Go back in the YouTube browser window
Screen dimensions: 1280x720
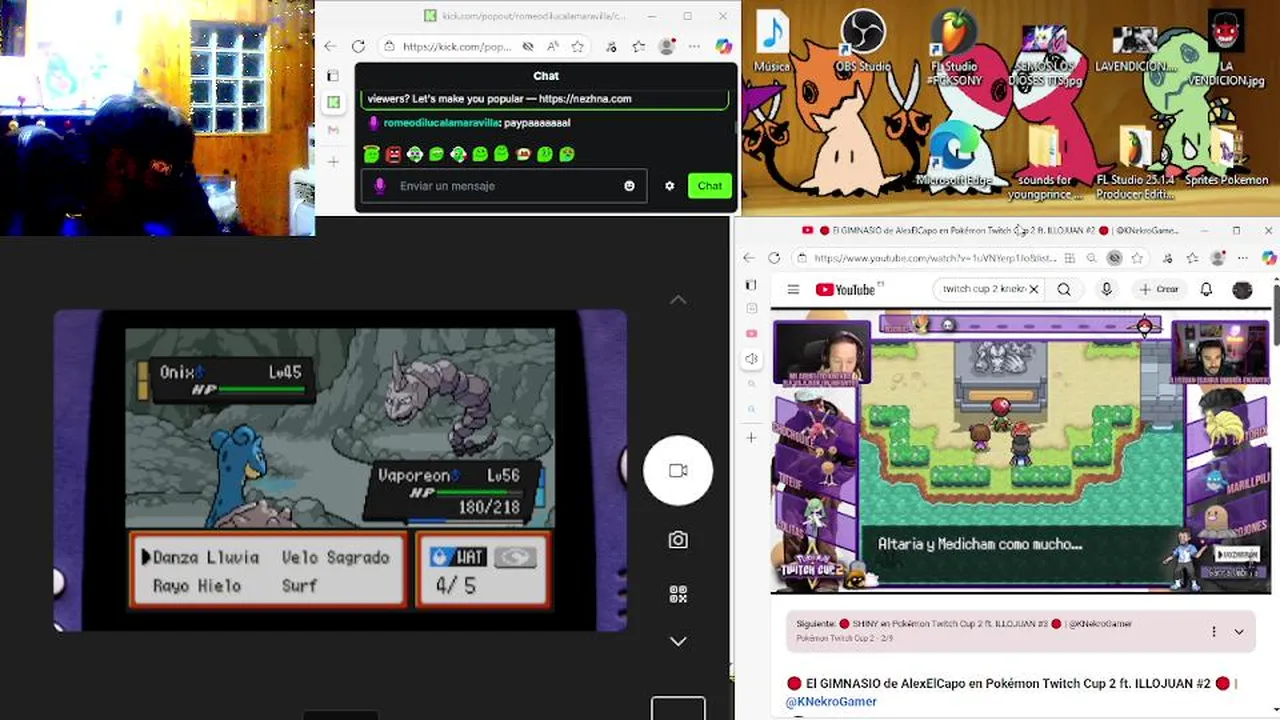point(749,258)
